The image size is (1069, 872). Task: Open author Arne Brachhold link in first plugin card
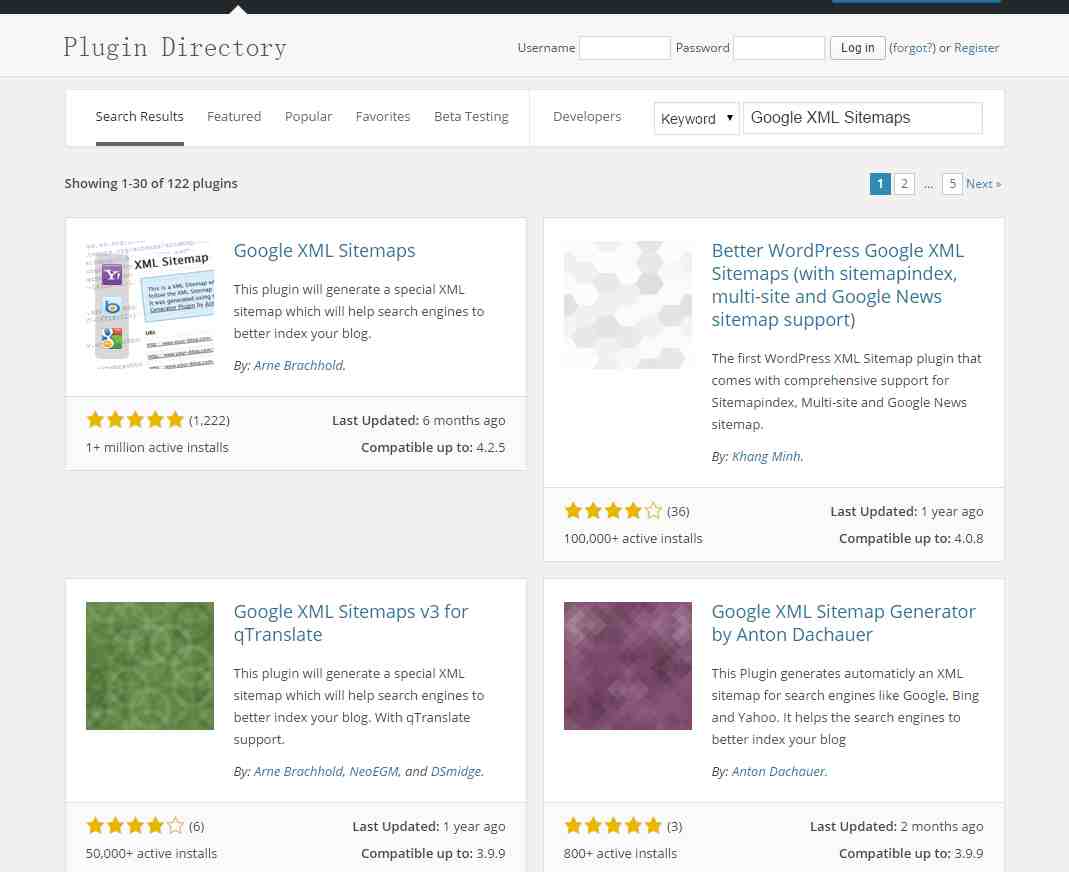pos(299,365)
